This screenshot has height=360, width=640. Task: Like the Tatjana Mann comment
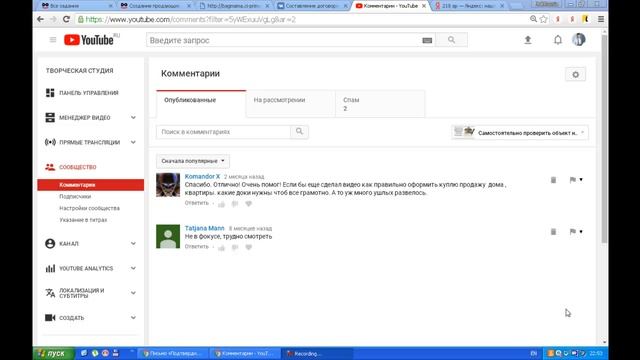[x=222, y=248]
